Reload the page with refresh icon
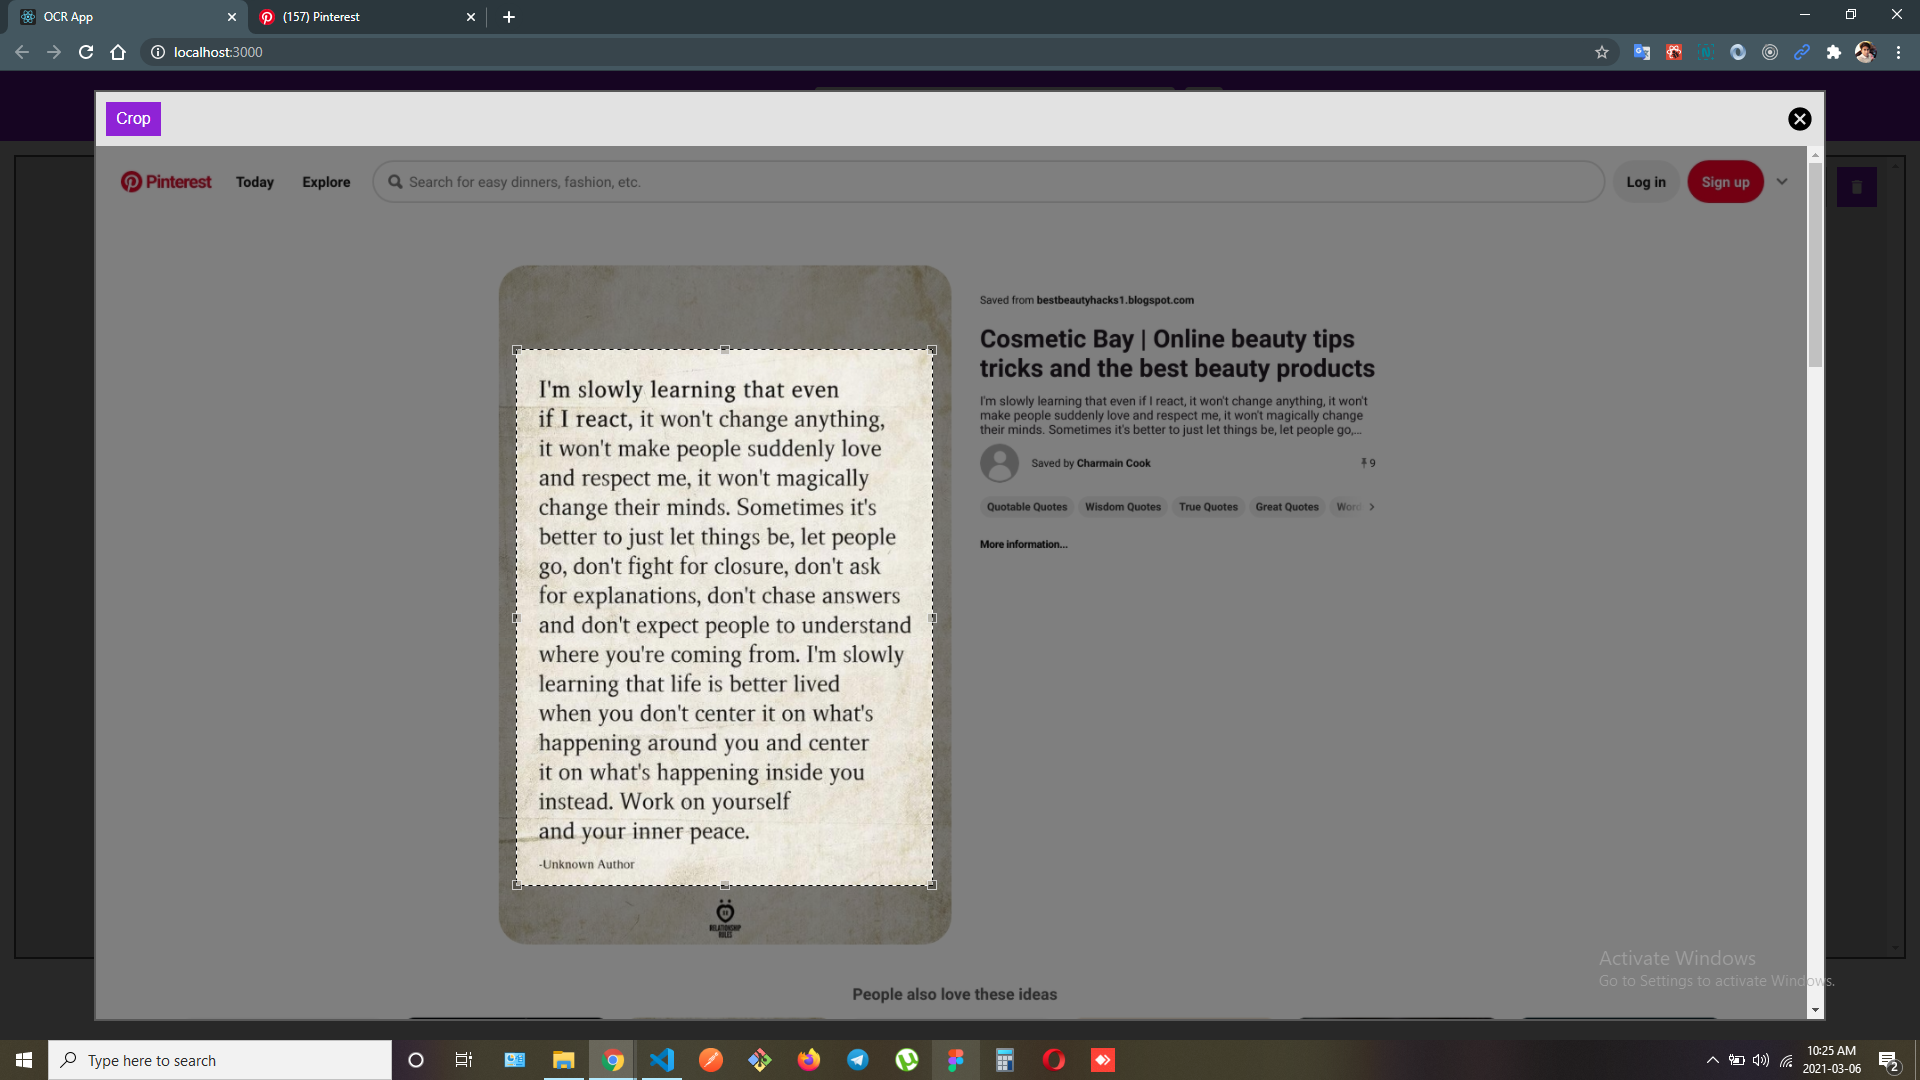 click(86, 52)
